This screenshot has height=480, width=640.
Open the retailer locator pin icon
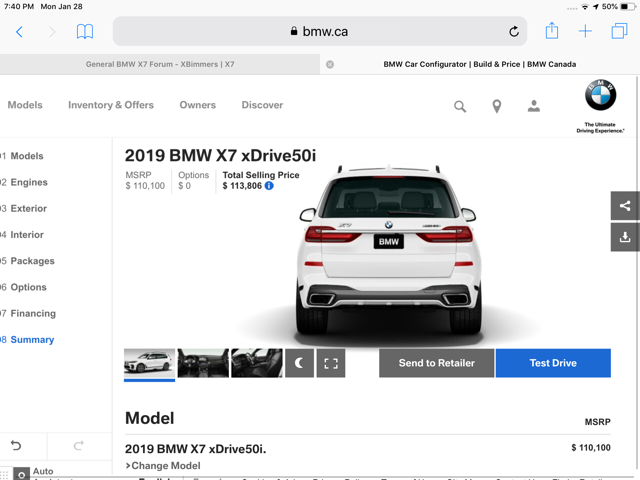(497, 106)
